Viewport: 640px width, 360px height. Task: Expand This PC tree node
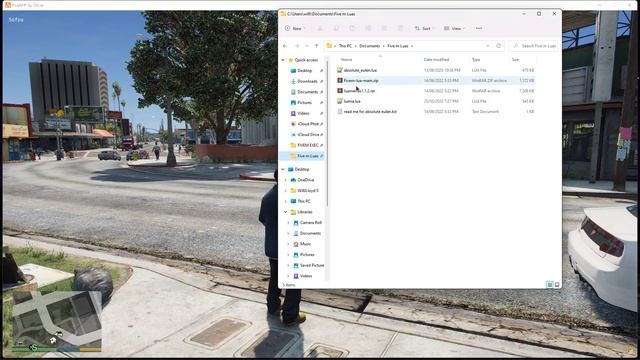tap(286, 201)
